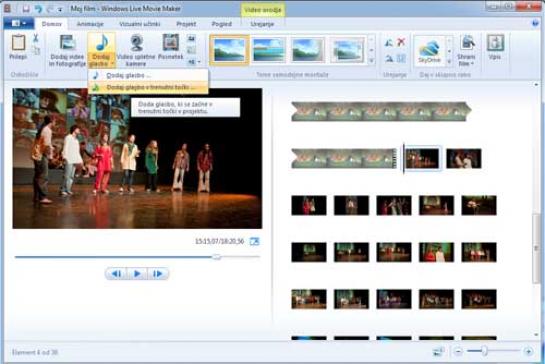The width and height of the screenshot is (545, 364).
Task: Click Dodaj videe in fotografije
Action: pyautogui.click(x=67, y=50)
